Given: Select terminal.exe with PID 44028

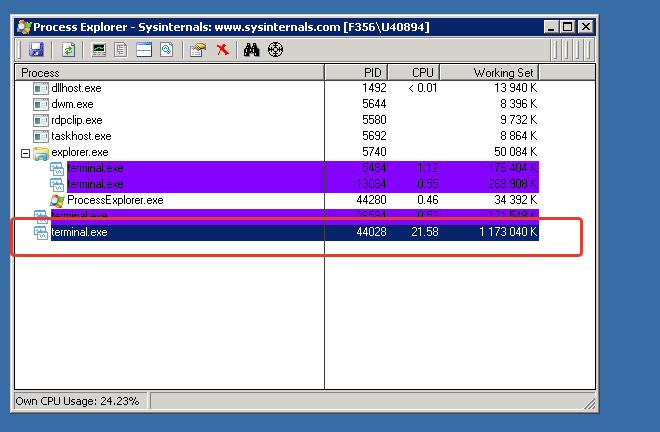Looking at the screenshot, I should pos(286,232).
